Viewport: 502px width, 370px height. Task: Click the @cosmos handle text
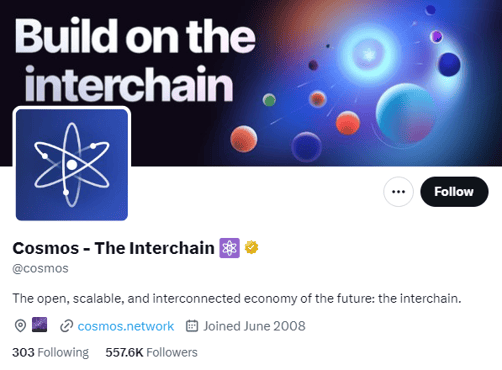tap(40, 268)
